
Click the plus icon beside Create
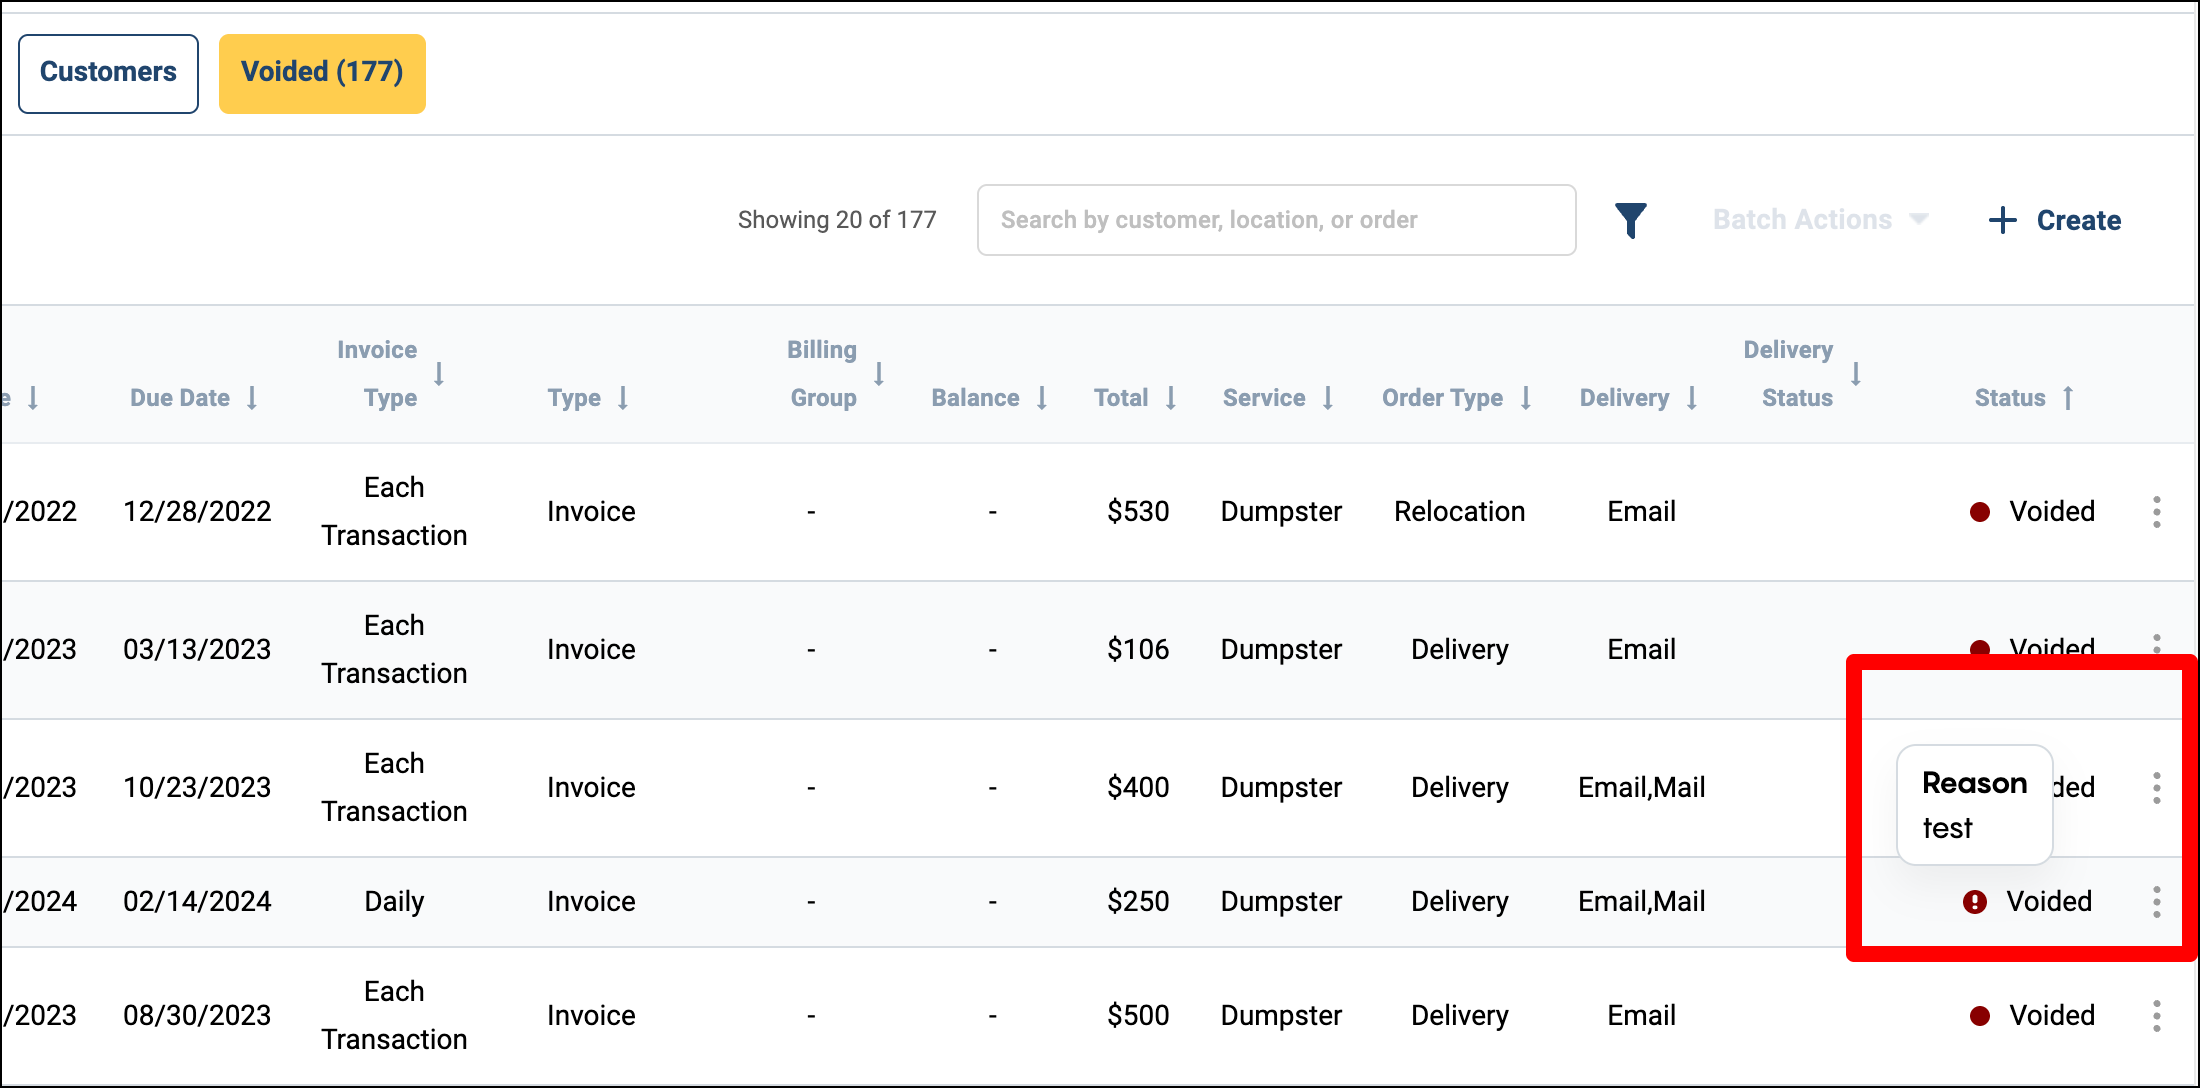tap(2002, 220)
